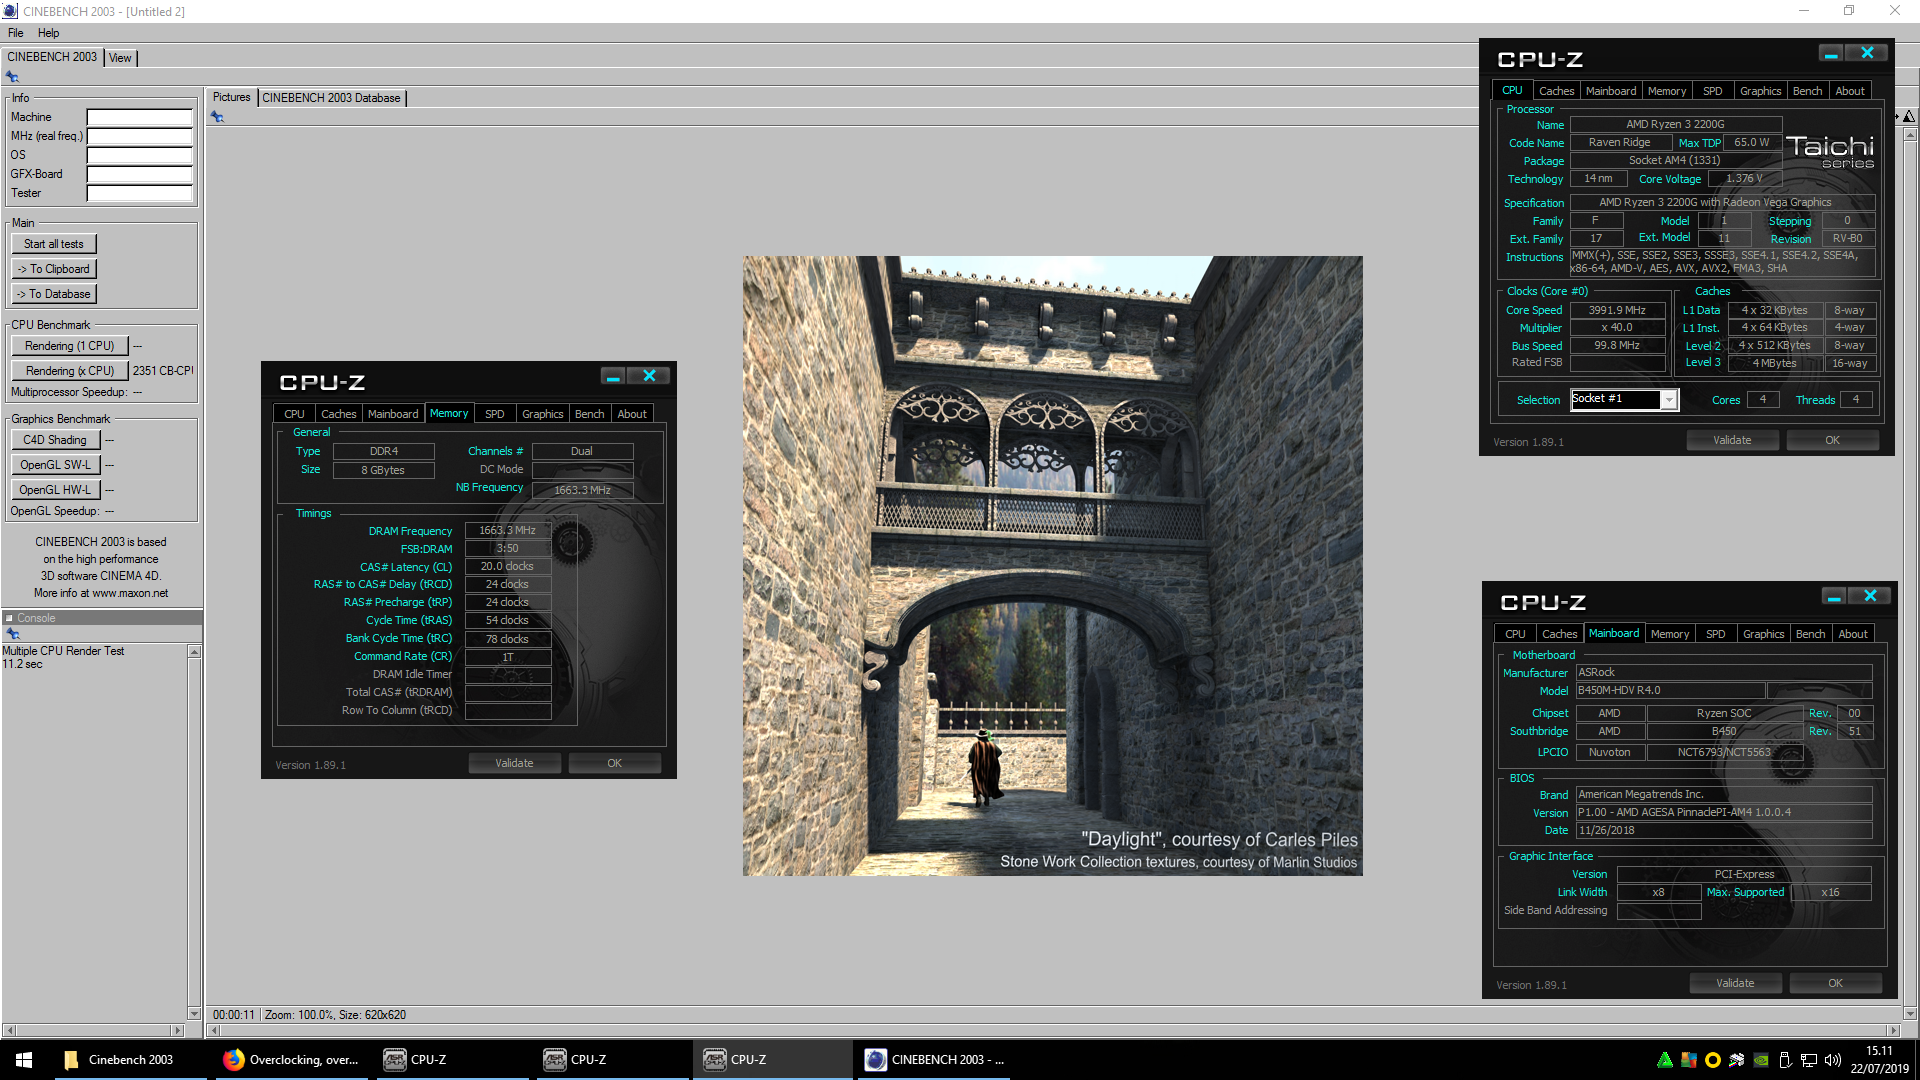Switch to the View tab in Cinebench

pyautogui.click(x=120, y=58)
